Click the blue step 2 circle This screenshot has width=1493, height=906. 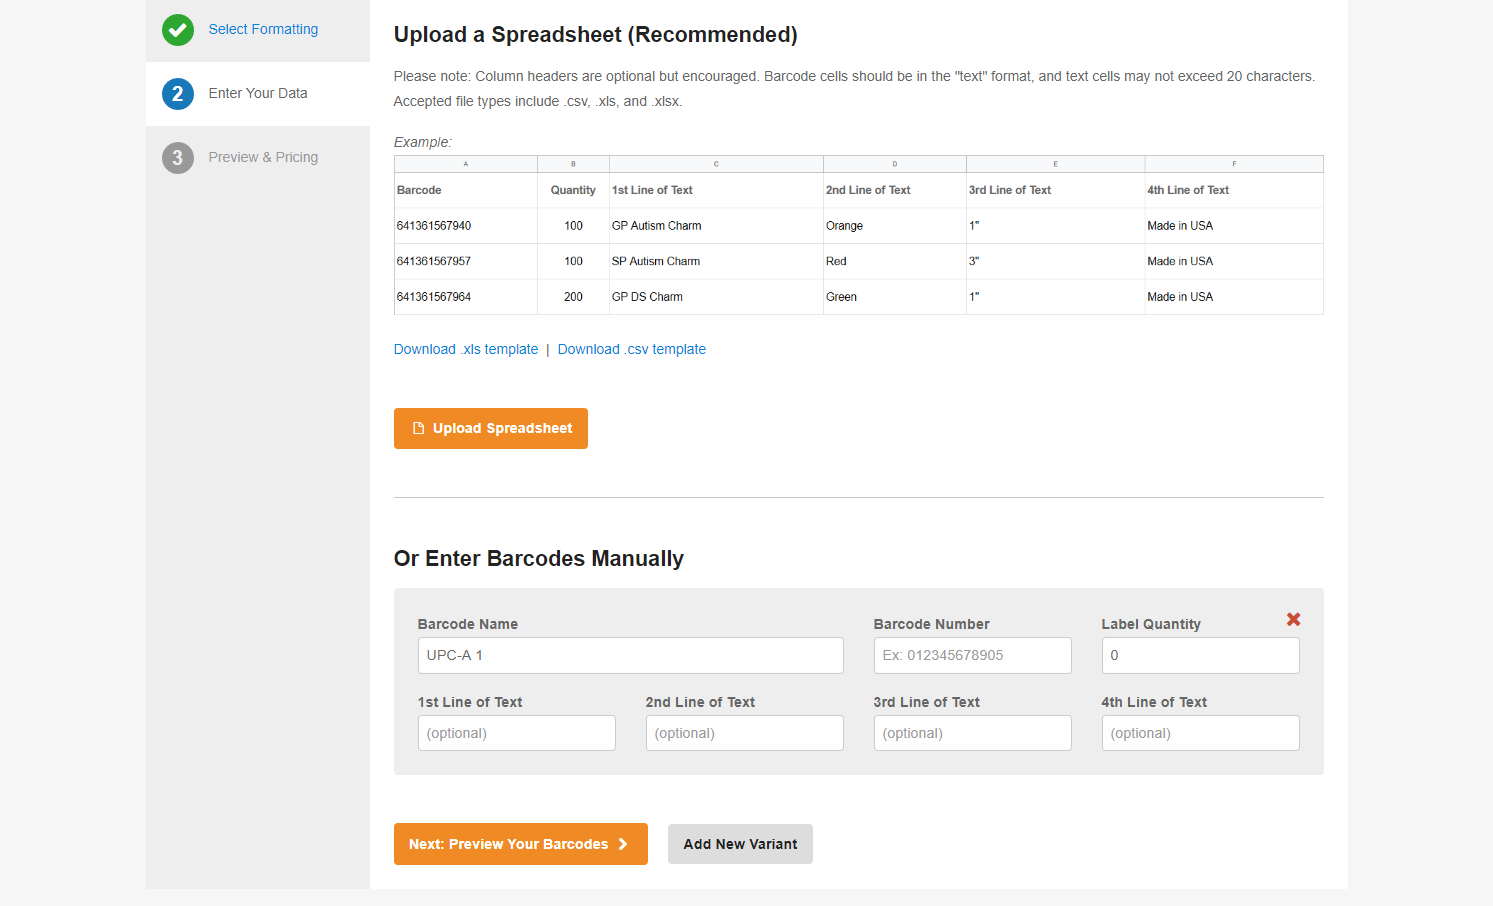click(178, 94)
